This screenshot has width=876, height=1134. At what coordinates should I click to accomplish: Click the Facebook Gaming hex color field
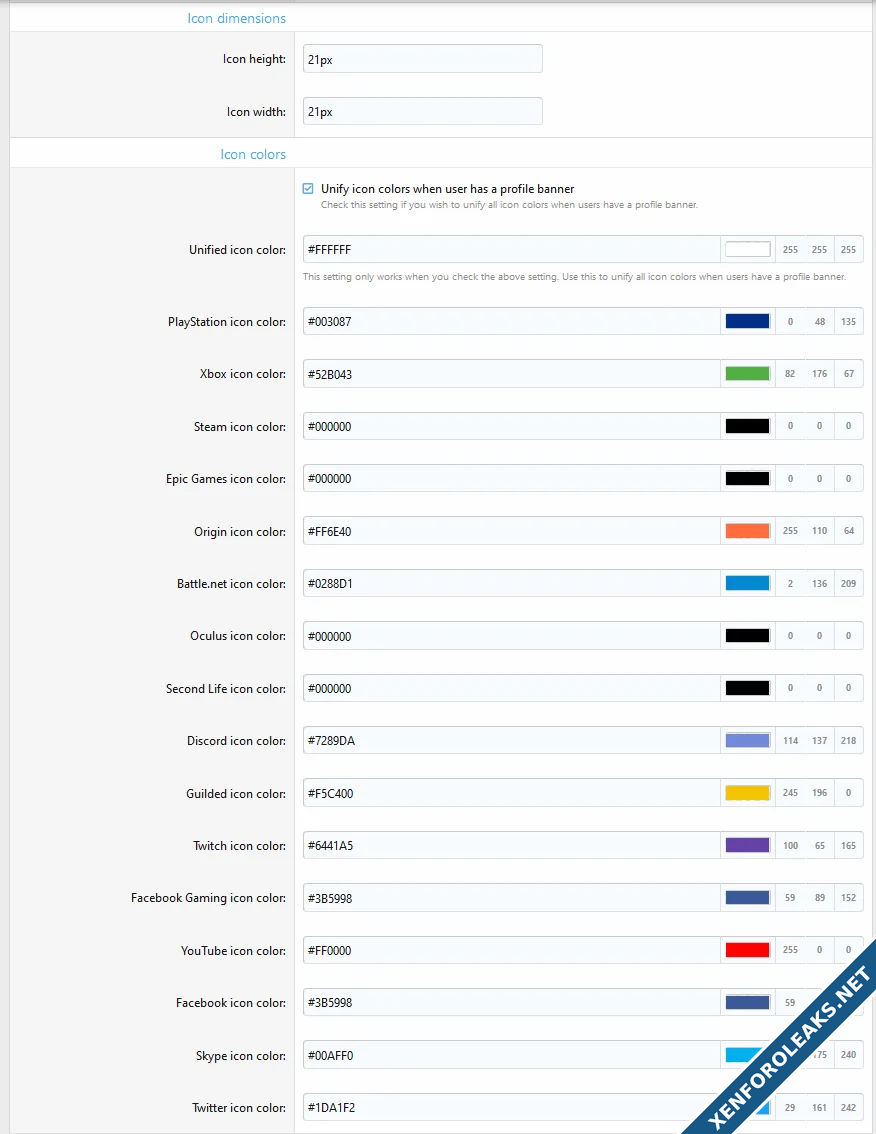coord(510,898)
